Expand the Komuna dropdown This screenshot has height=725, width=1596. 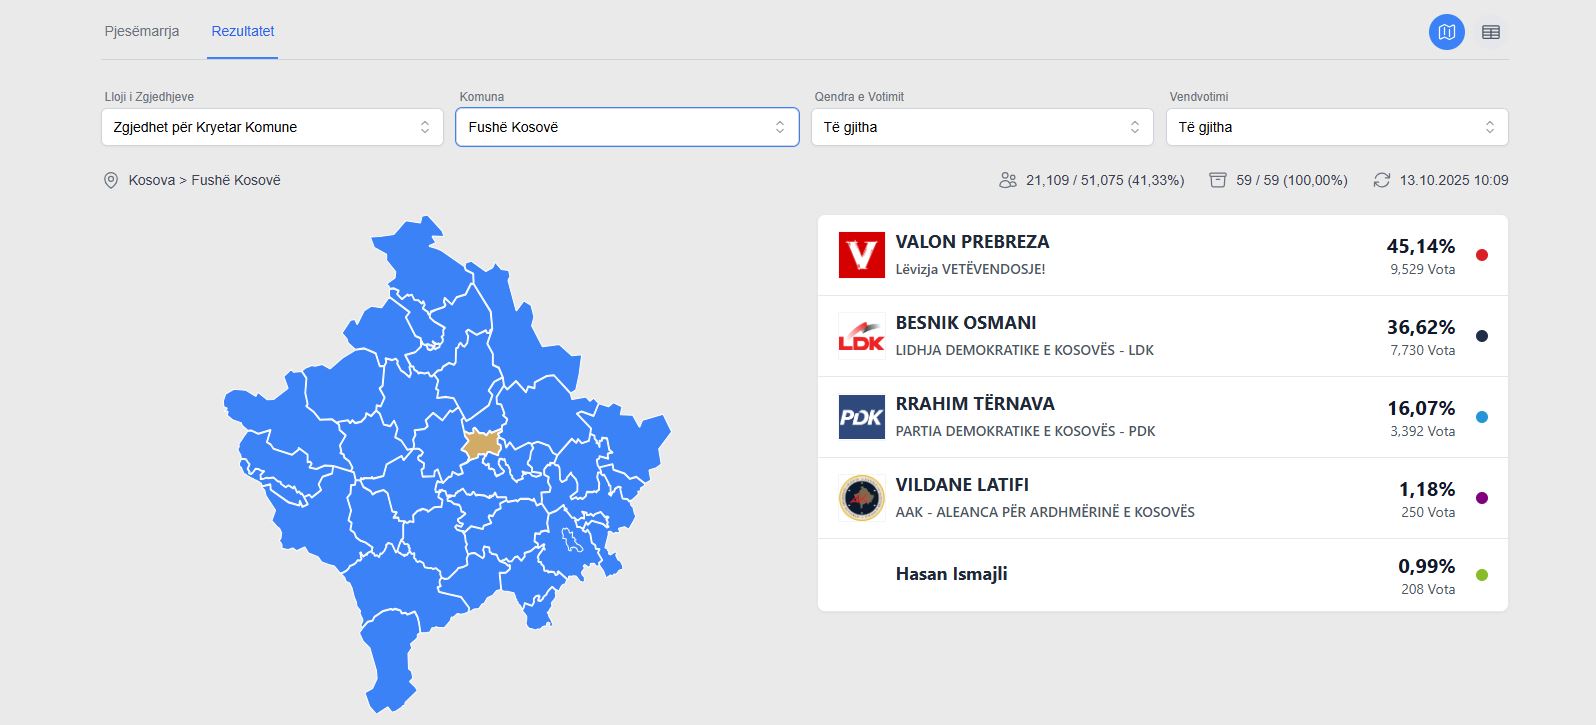pyautogui.click(x=627, y=127)
